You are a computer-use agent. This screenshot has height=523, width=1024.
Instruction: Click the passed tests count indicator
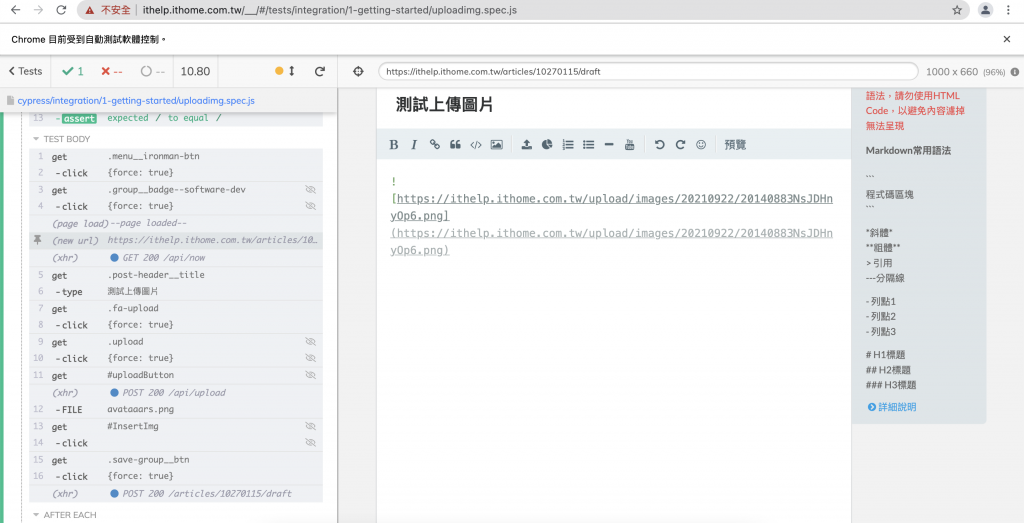click(72, 72)
